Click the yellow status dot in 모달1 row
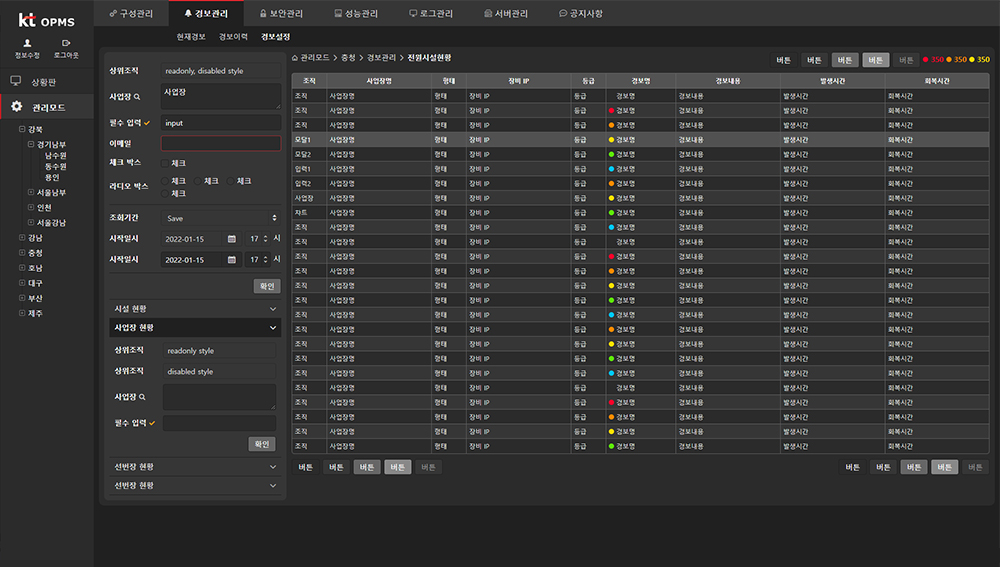Screen dimensions: 1000x567 [x=612, y=140]
